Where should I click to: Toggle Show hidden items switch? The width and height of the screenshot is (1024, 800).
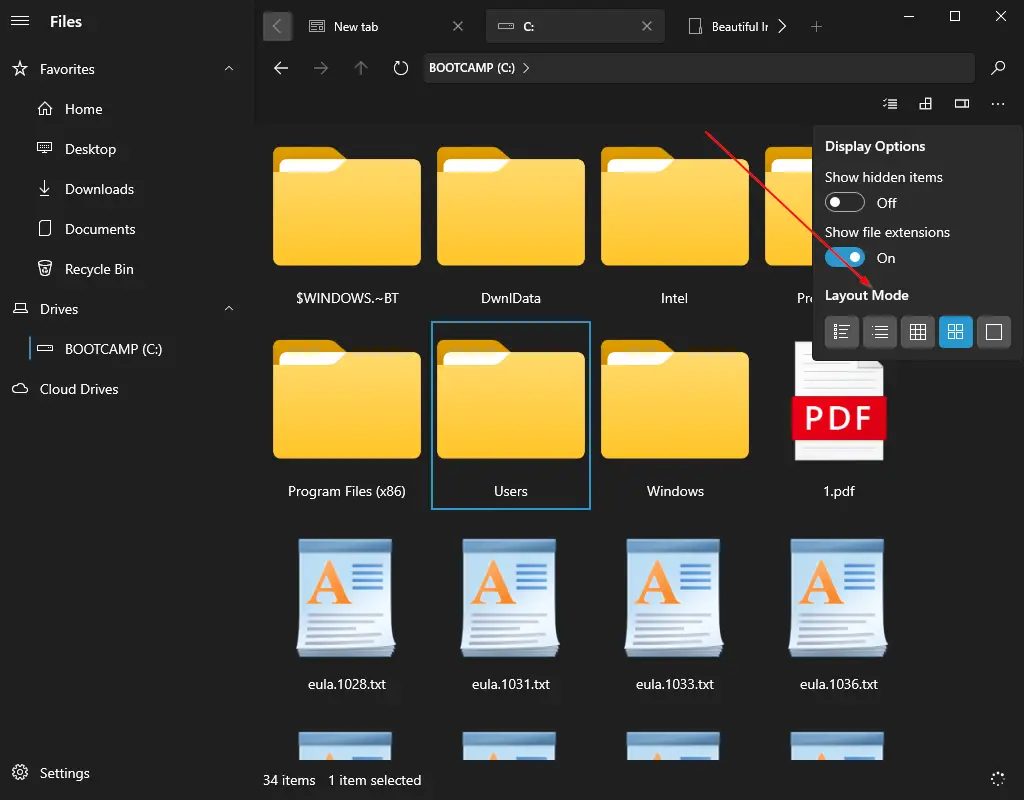[844, 202]
